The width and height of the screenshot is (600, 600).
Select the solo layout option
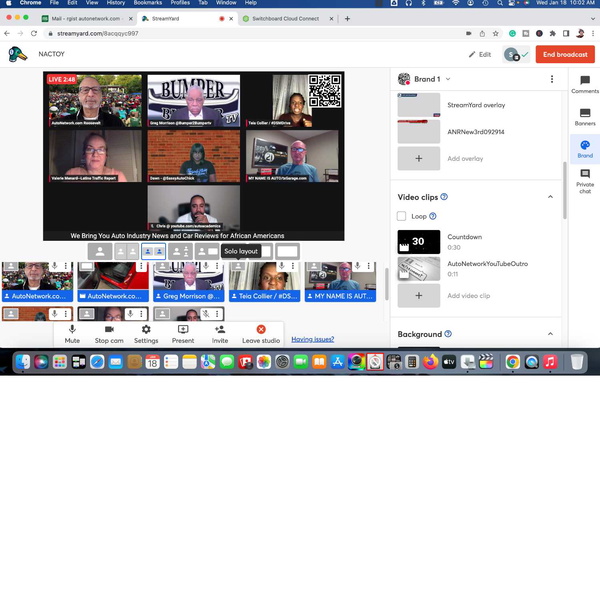pos(100,252)
